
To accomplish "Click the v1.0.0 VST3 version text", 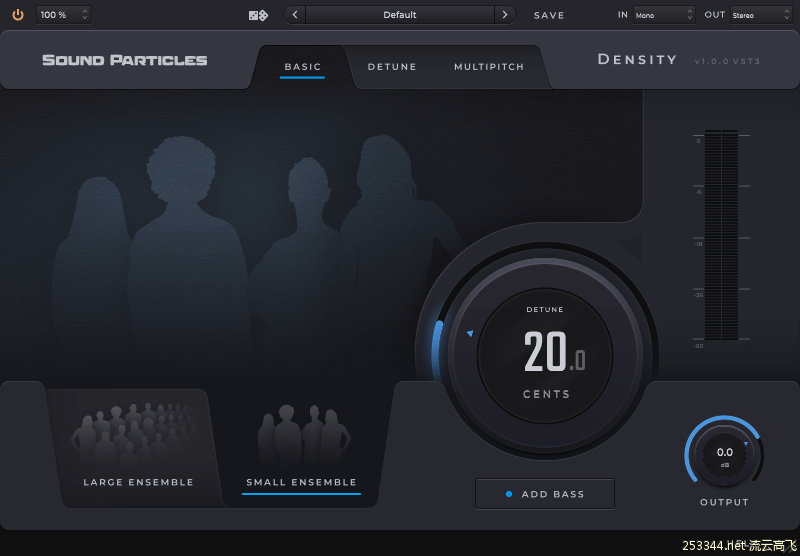I will click(x=727, y=61).
